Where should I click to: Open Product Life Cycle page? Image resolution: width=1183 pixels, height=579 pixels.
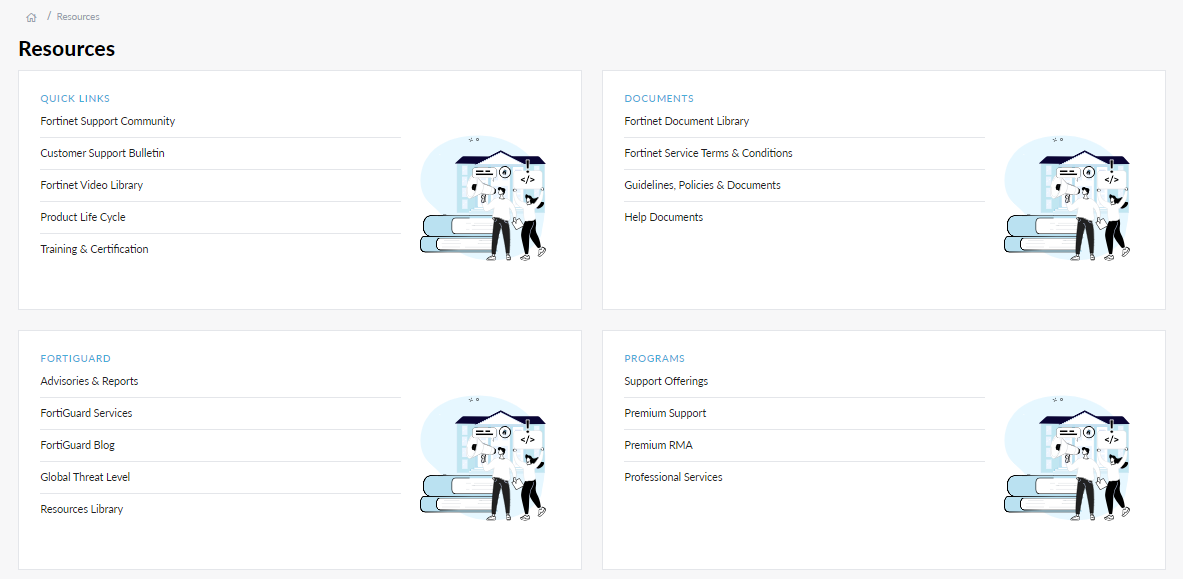coord(83,217)
